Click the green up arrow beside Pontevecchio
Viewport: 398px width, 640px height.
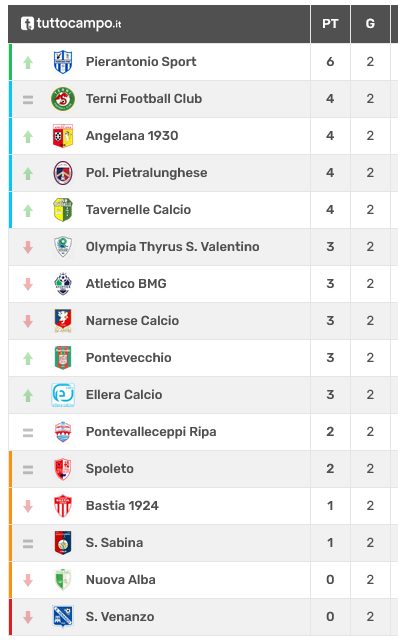point(28,358)
